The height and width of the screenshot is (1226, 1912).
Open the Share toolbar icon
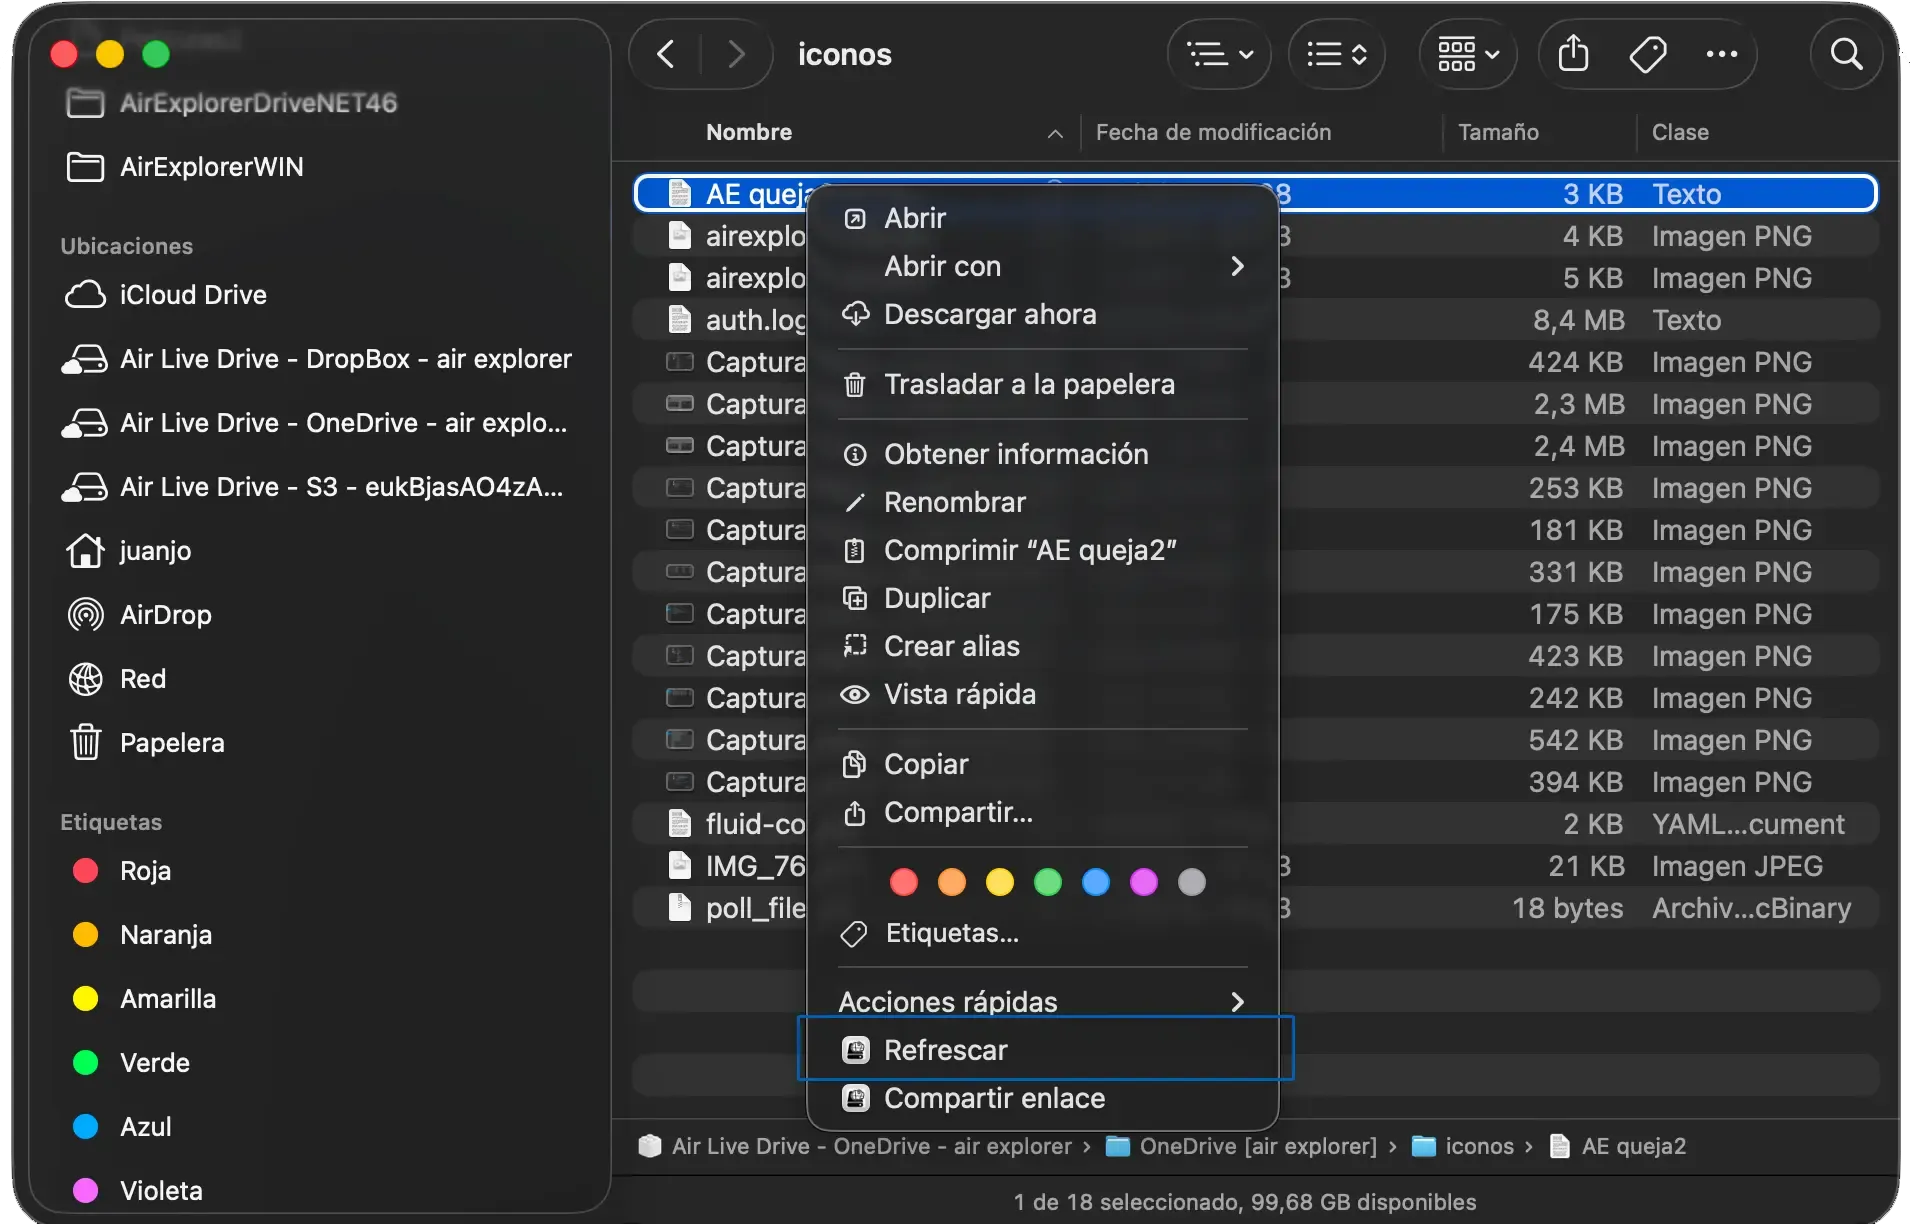point(1573,54)
